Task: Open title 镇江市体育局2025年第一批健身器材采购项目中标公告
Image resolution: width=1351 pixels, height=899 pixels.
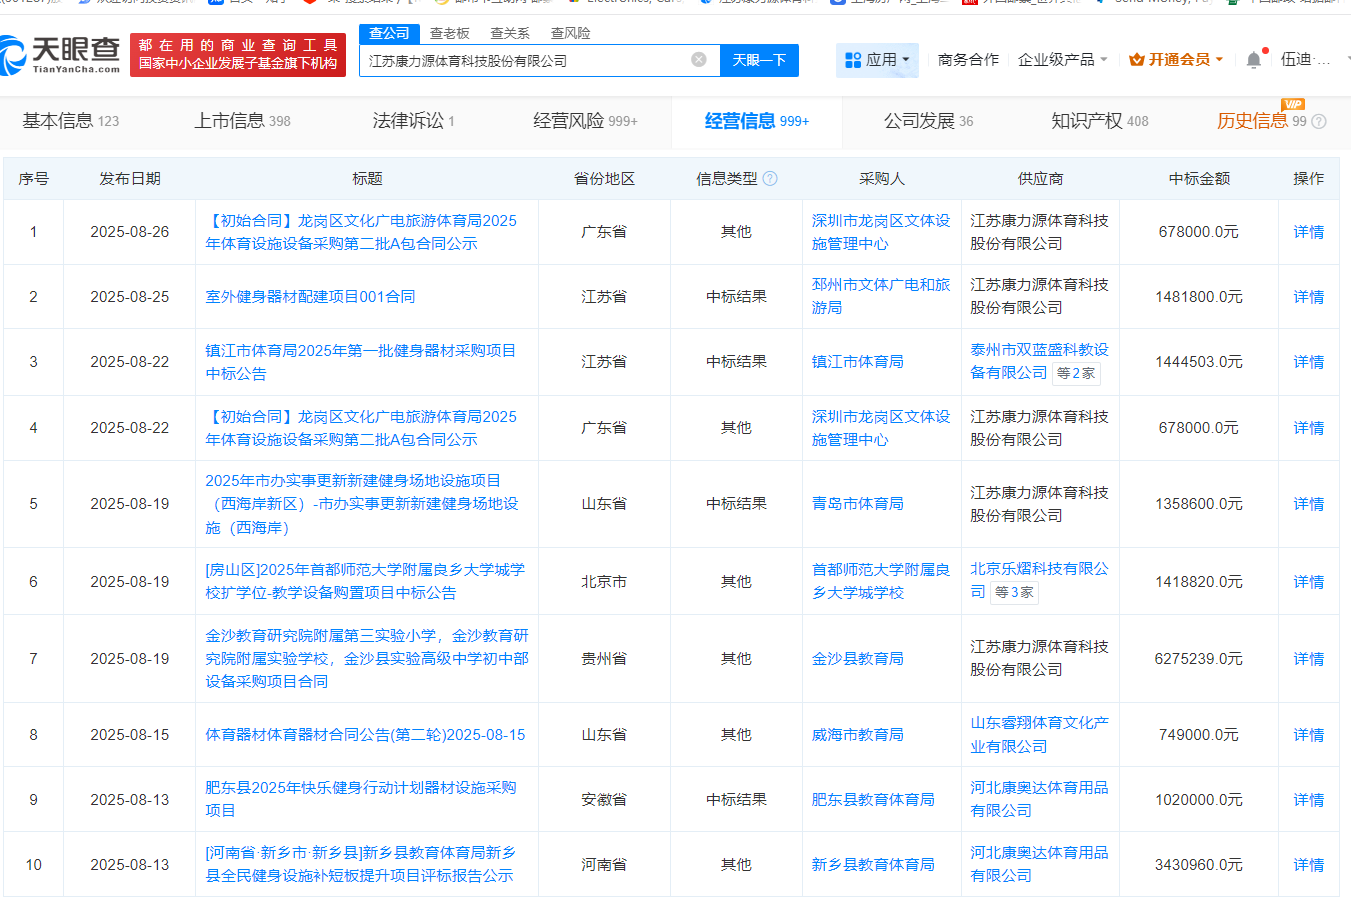Action: [x=360, y=362]
